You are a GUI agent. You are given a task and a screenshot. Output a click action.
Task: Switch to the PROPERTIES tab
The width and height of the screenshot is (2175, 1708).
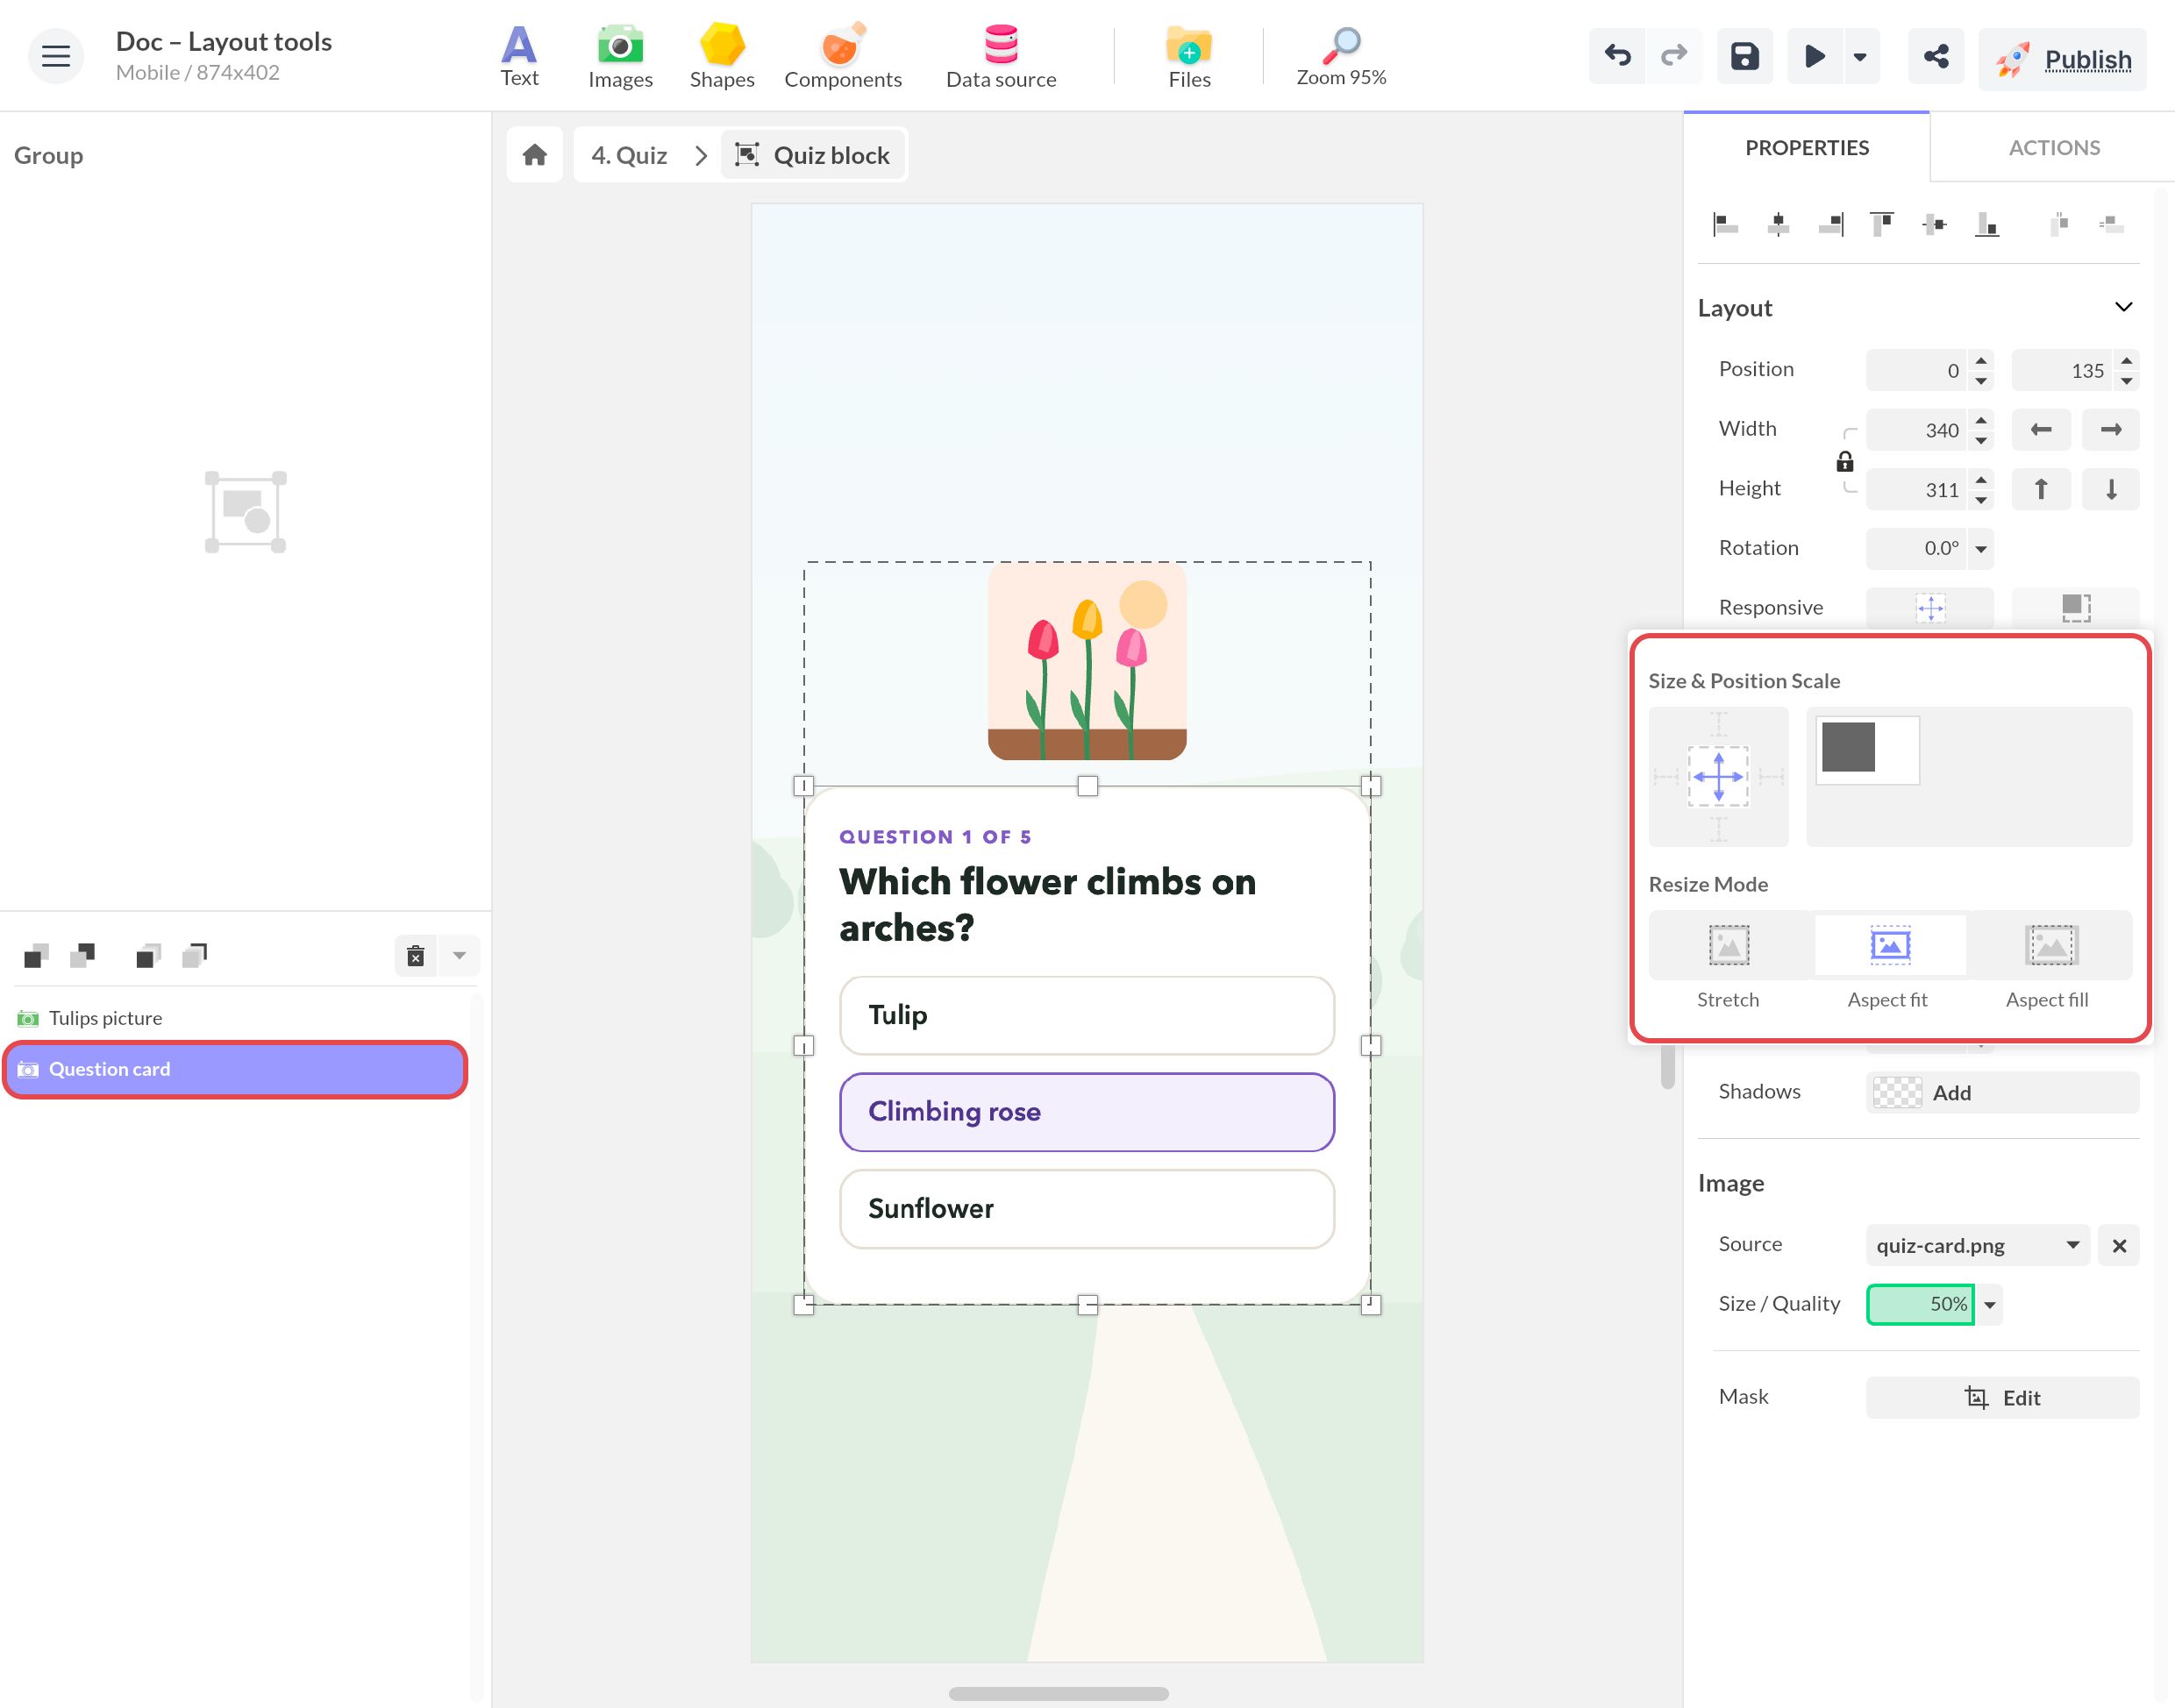(1806, 147)
